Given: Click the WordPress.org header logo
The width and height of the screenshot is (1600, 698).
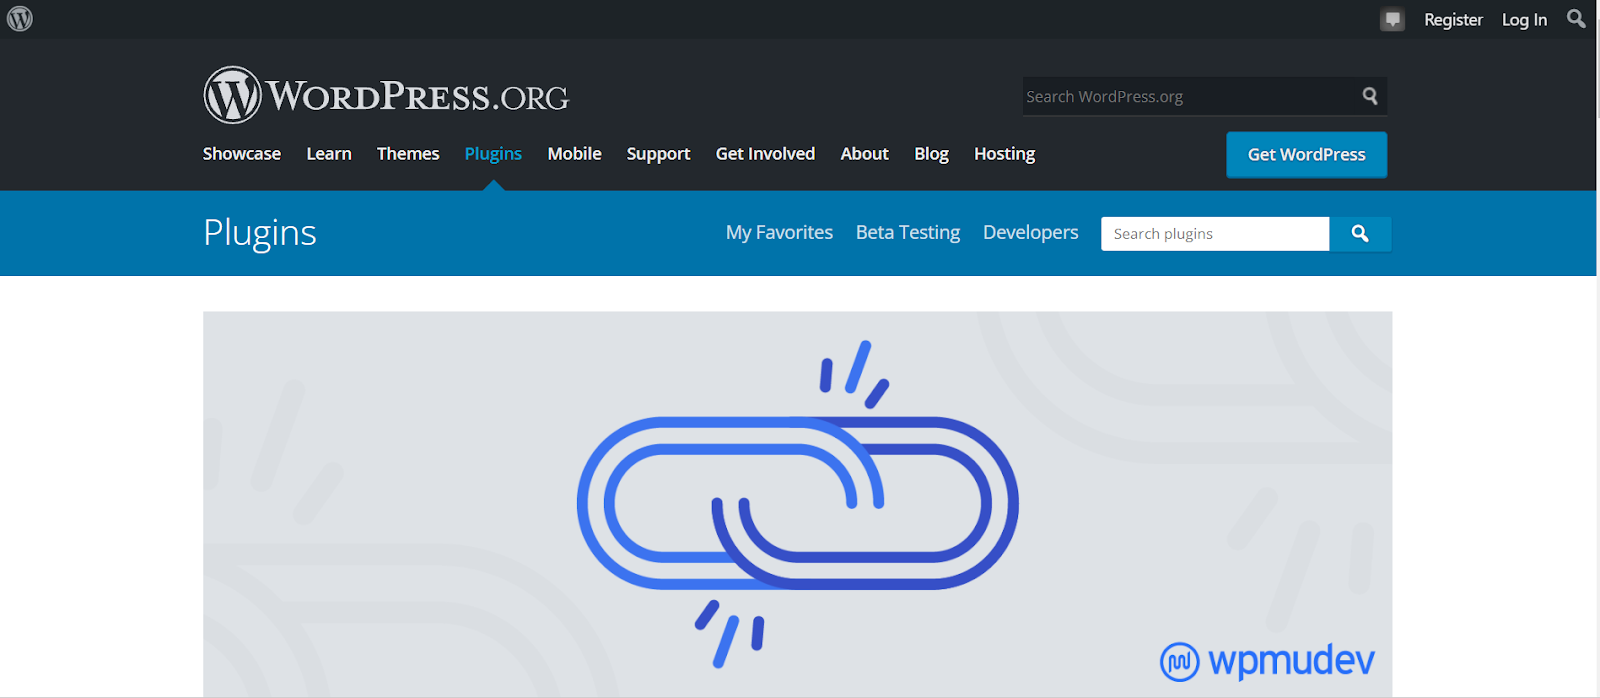Looking at the screenshot, I should click(x=386, y=96).
